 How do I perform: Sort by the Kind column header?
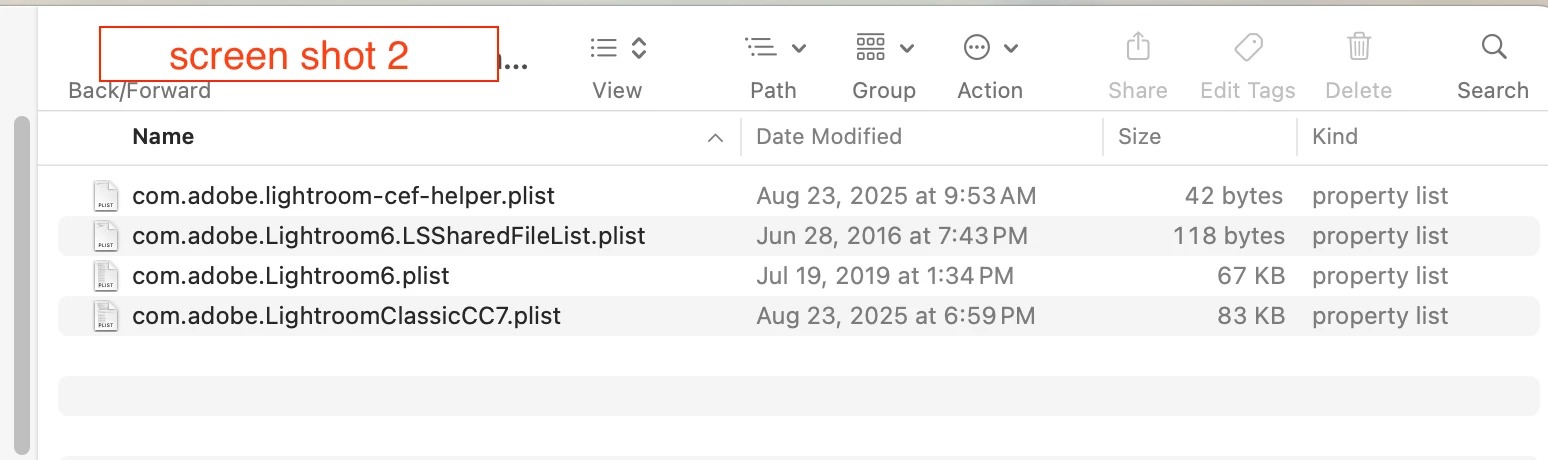click(1335, 137)
